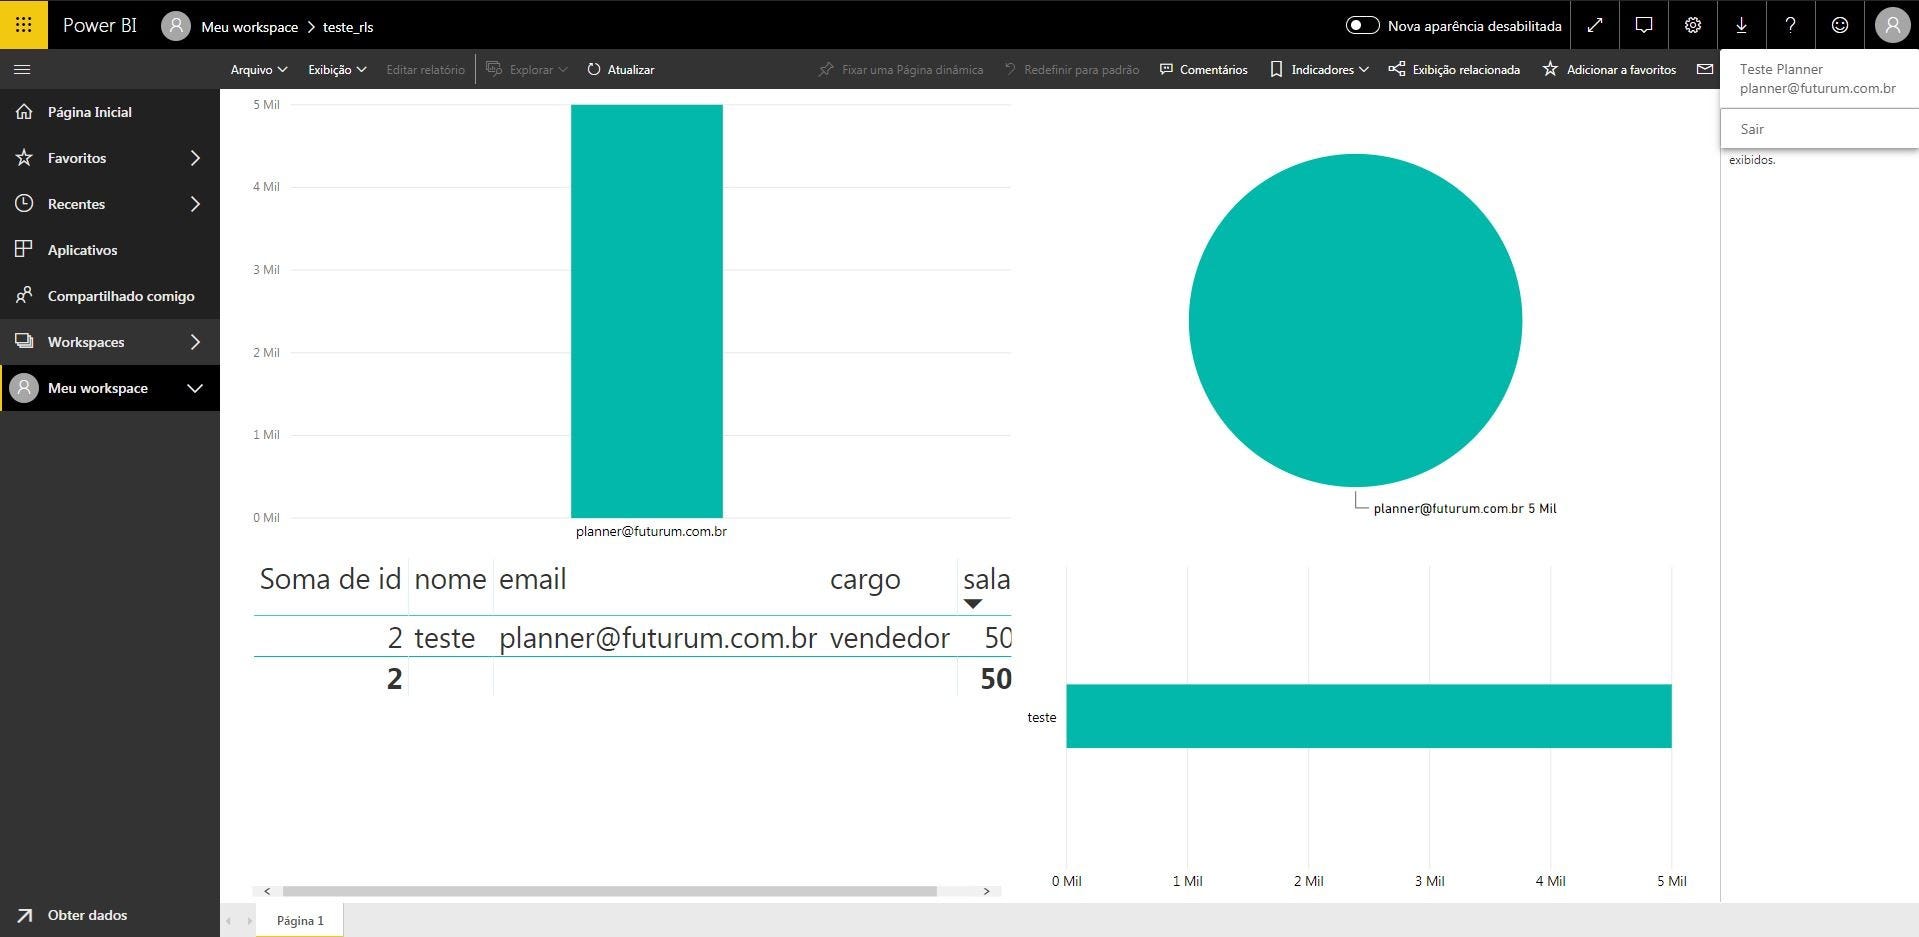Click the envelope subscribe icon
1919x937 pixels.
[x=1705, y=69]
